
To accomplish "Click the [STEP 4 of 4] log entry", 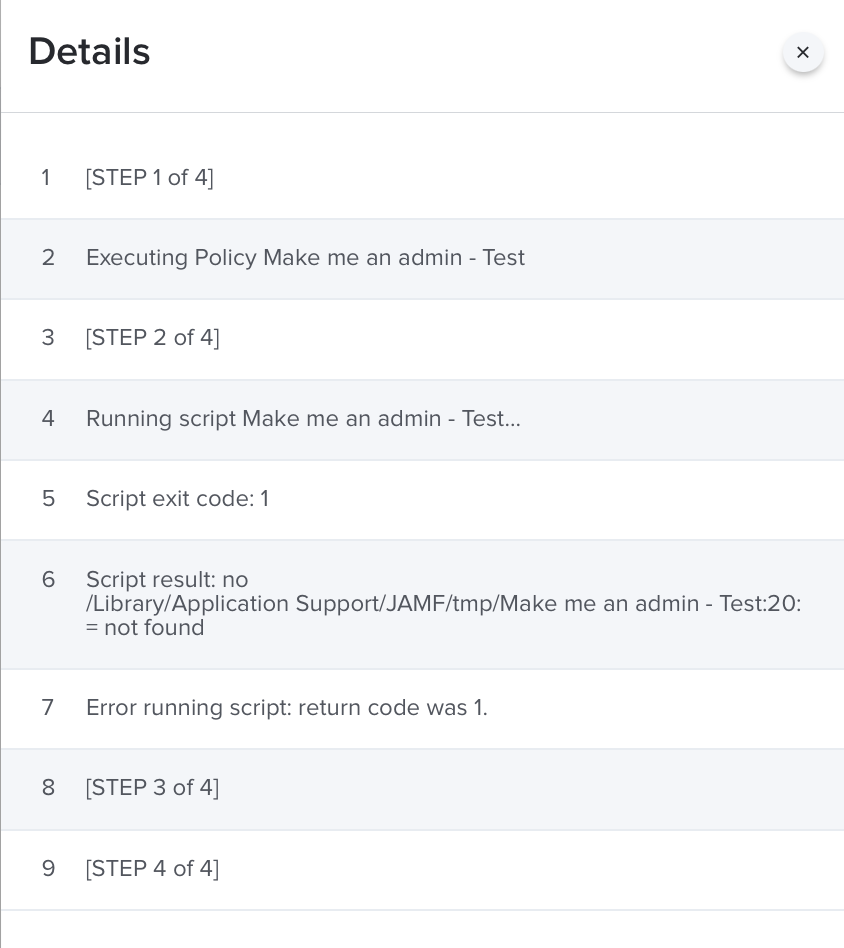I will pyautogui.click(x=152, y=869).
